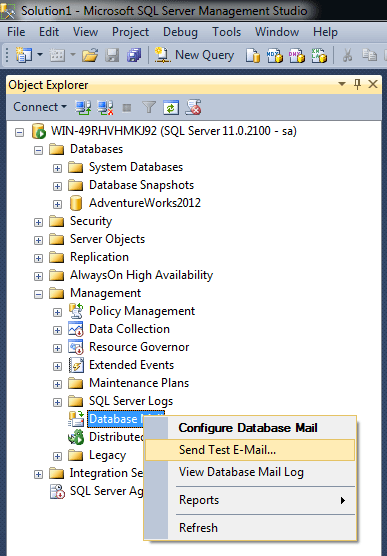Viewport: 387px width, 556px height.
Task: Select View Database Mail Log
Action: [250, 472]
